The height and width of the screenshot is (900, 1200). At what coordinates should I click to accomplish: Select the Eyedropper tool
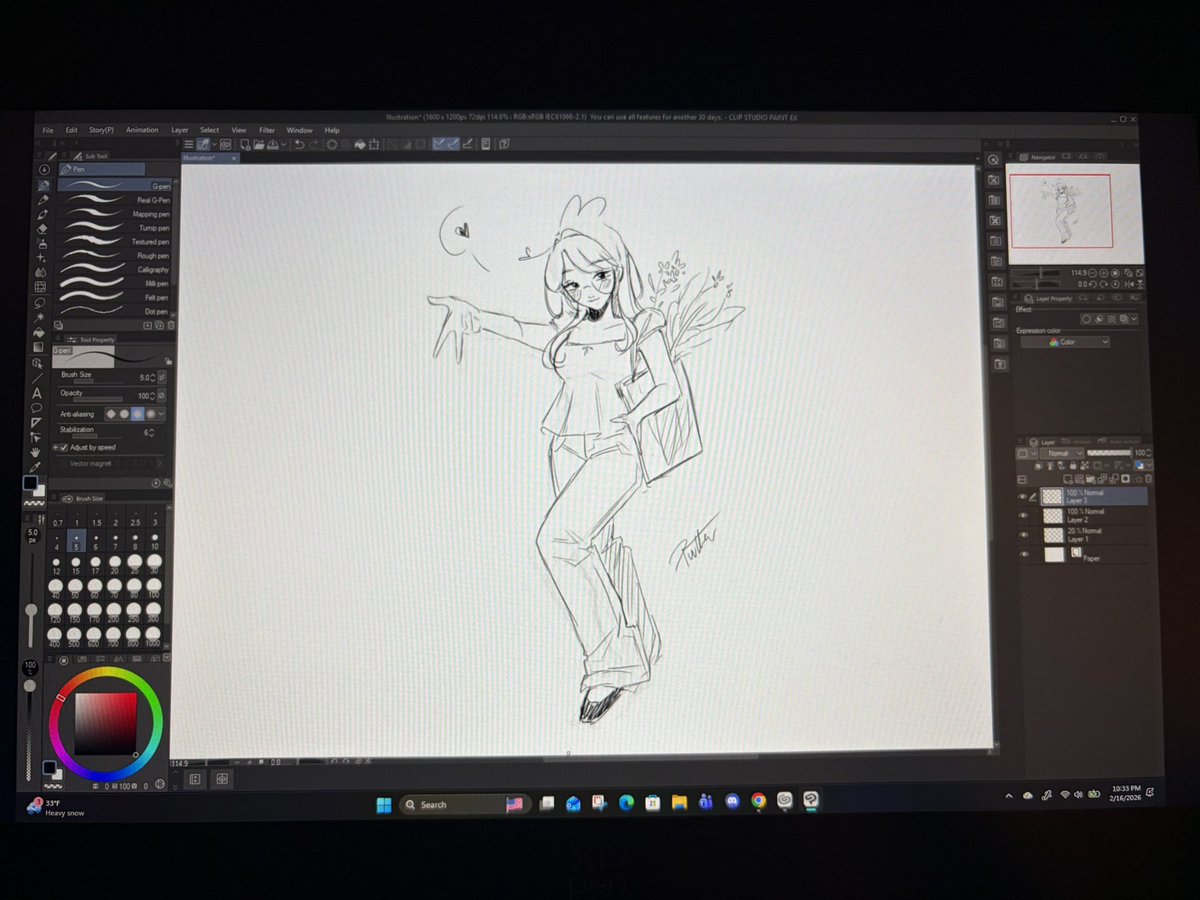36,467
